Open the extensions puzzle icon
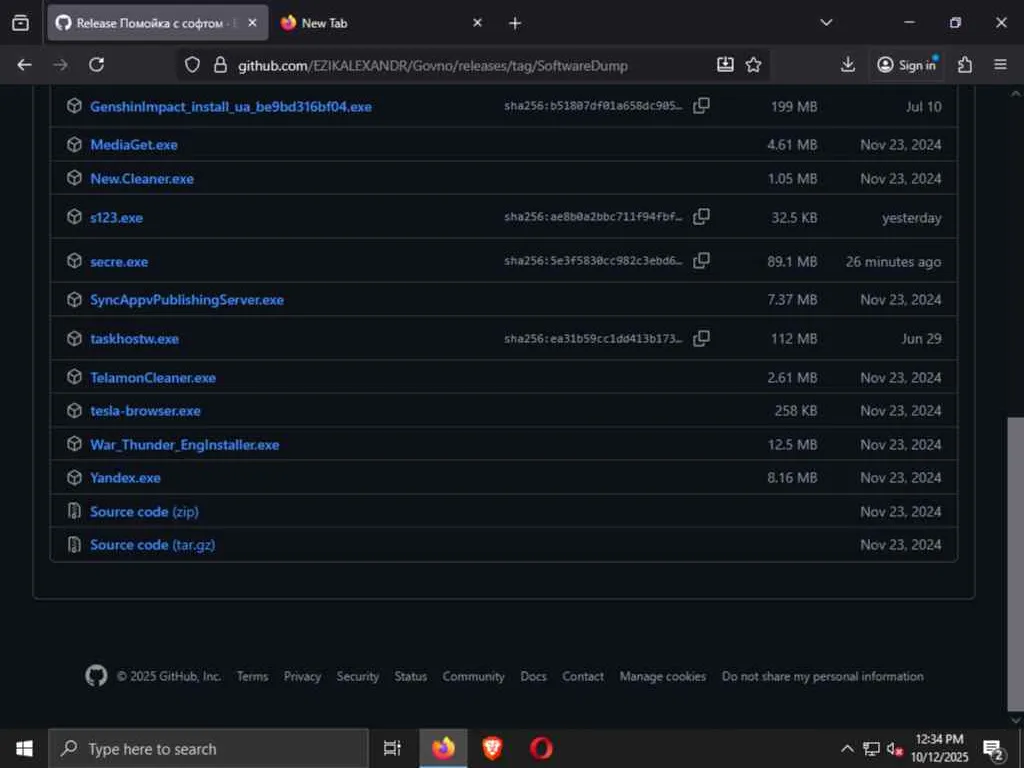 (965, 65)
